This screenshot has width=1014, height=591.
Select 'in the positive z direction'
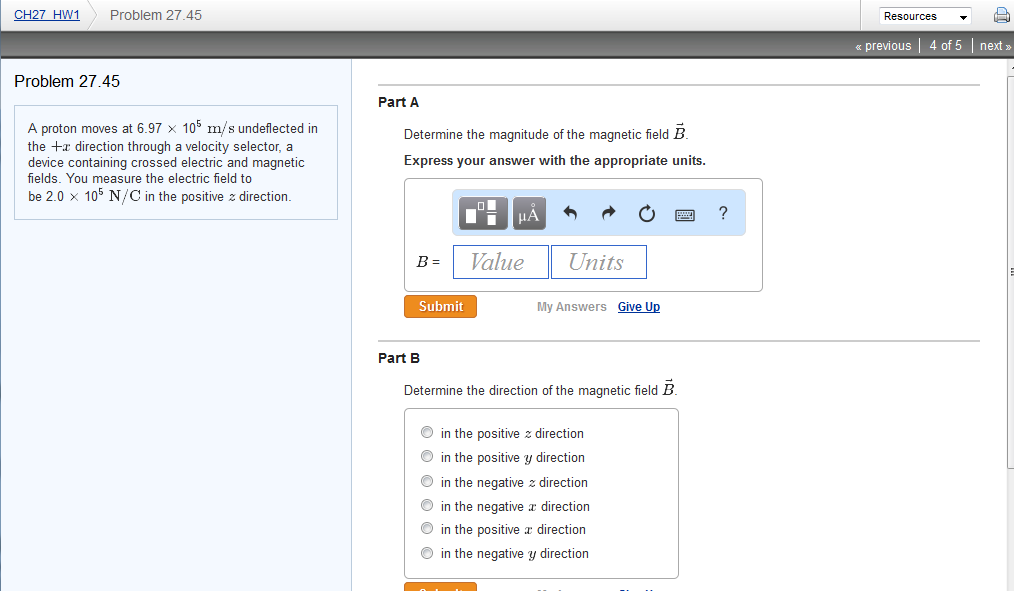click(427, 431)
